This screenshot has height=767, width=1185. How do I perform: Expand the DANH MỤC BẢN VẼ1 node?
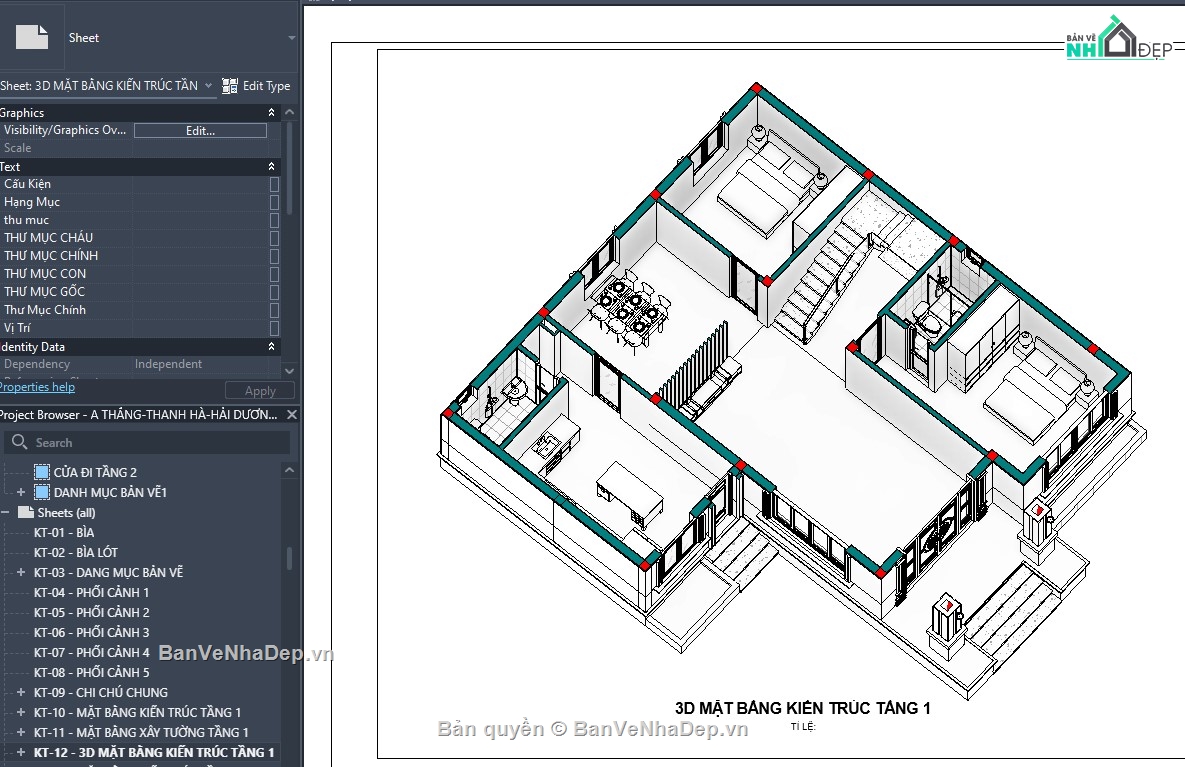tap(21, 492)
